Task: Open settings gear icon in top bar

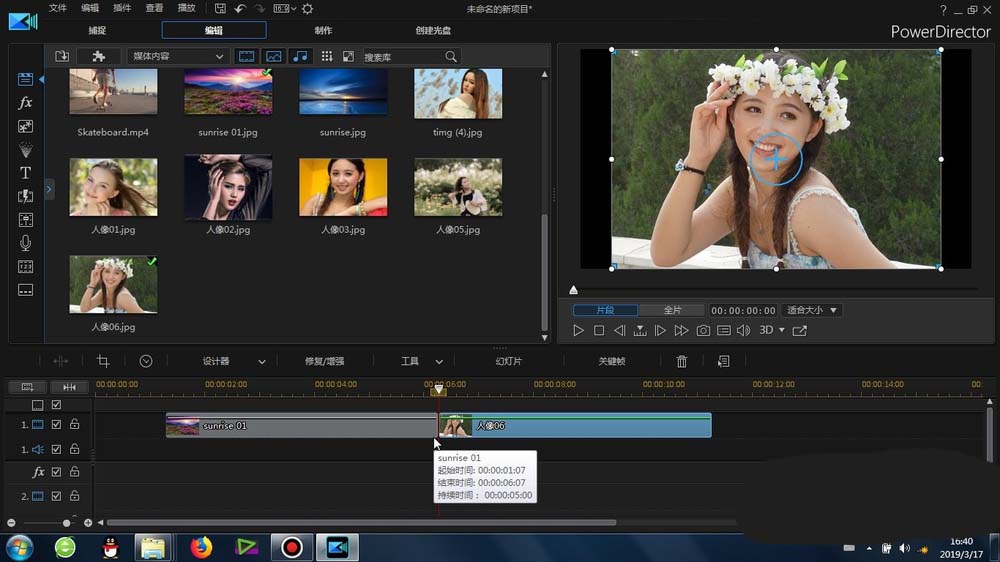Action: tap(307, 9)
